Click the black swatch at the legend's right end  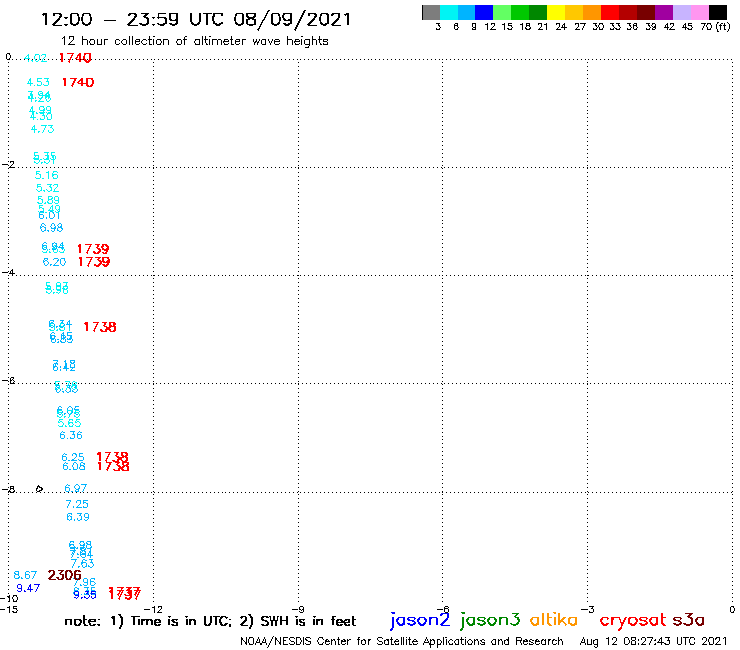718,12
